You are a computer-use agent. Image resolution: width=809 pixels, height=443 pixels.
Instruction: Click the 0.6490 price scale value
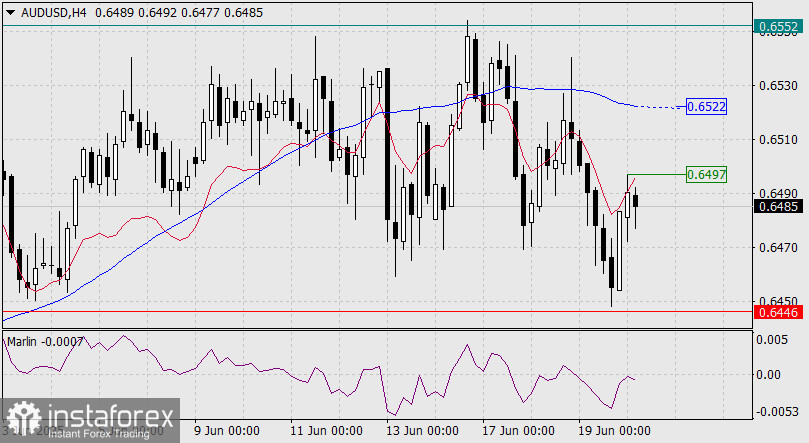pyautogui.click(x=778, y=193)
